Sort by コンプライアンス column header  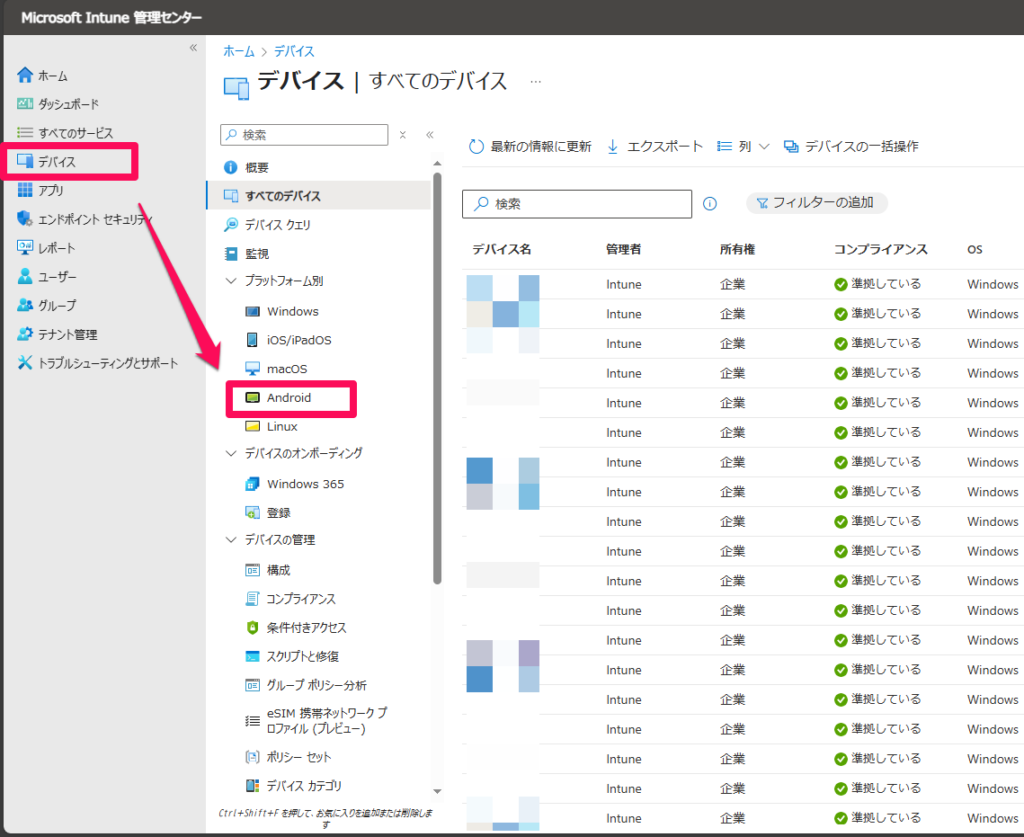[880, 249]
